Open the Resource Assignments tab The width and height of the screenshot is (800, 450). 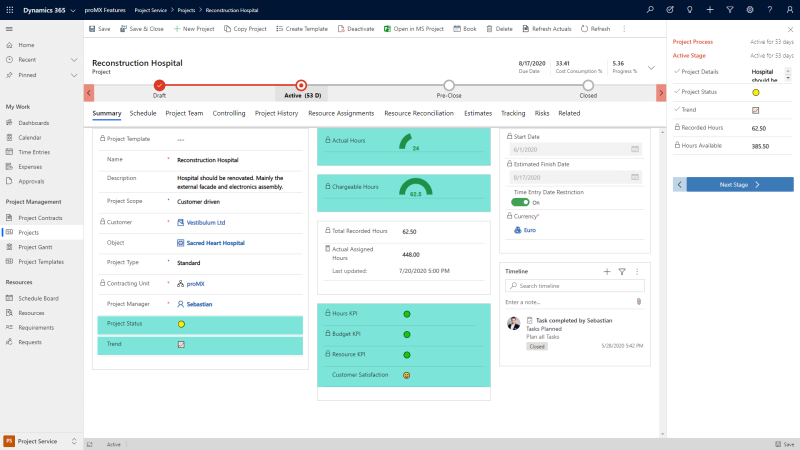point(341,113)
